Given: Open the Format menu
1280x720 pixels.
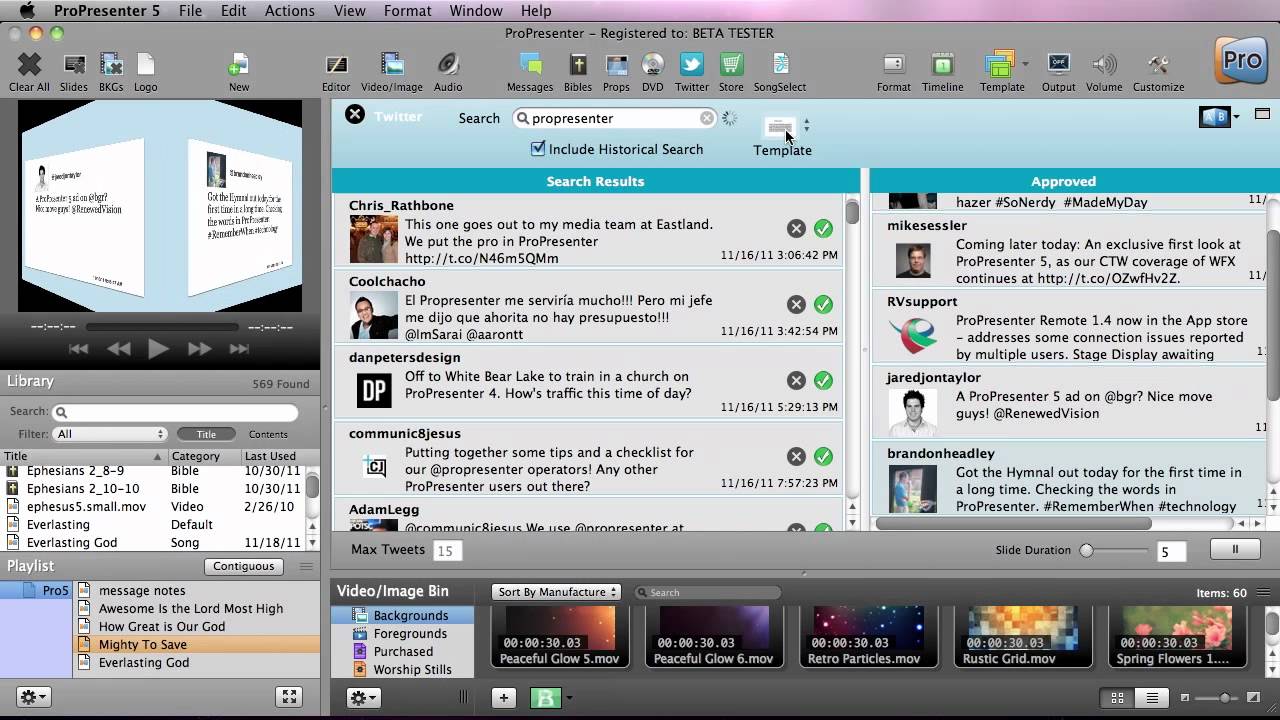Looking at the screenshot, I should [407, 11].
